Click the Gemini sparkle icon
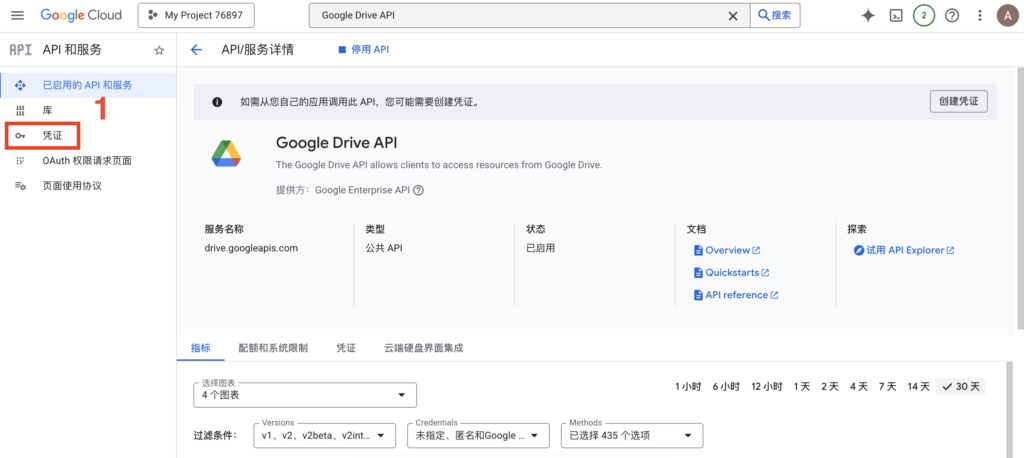Image resolution: width=1024 pixels, height=458 pixels. (x=868, y=16)
